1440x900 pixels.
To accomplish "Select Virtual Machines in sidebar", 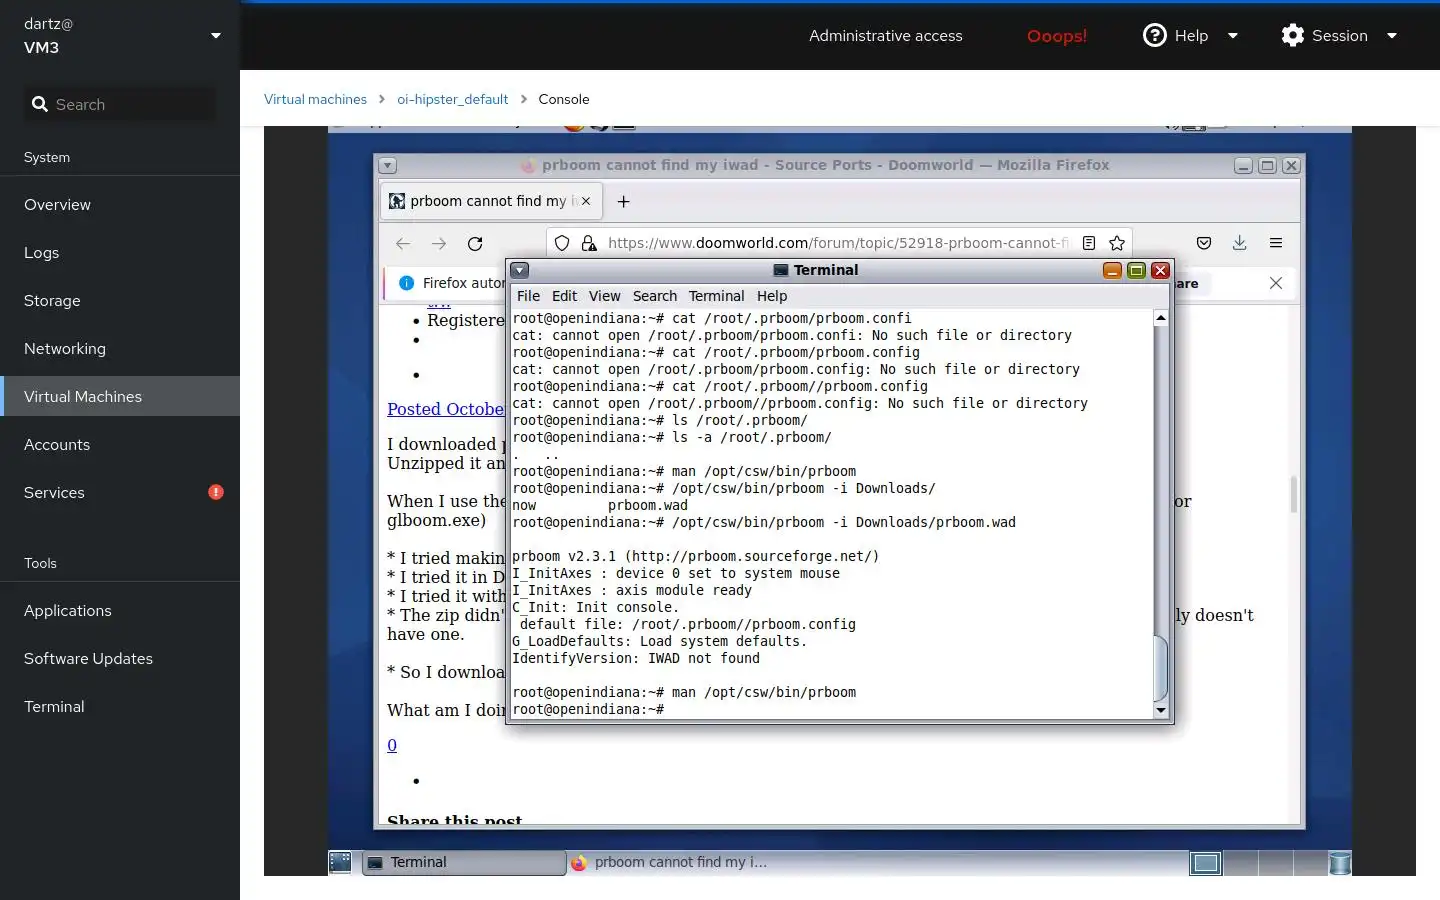I will pyautogui.click(x=120, y=396).
